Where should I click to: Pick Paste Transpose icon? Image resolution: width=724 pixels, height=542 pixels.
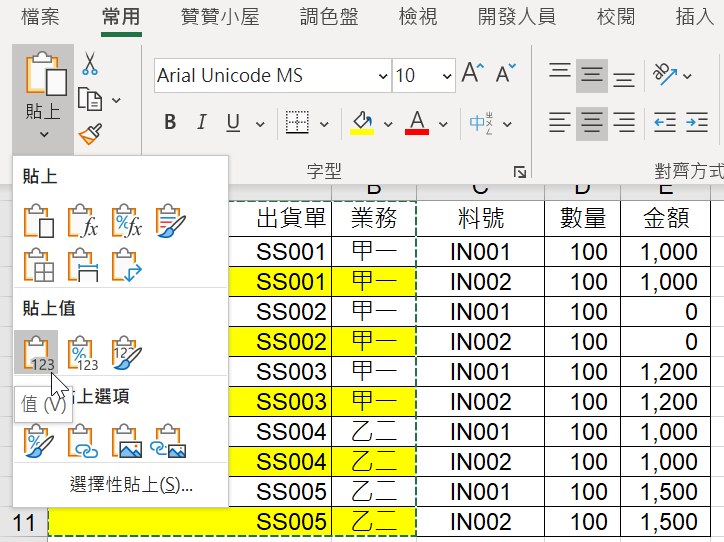coord(127,265)
